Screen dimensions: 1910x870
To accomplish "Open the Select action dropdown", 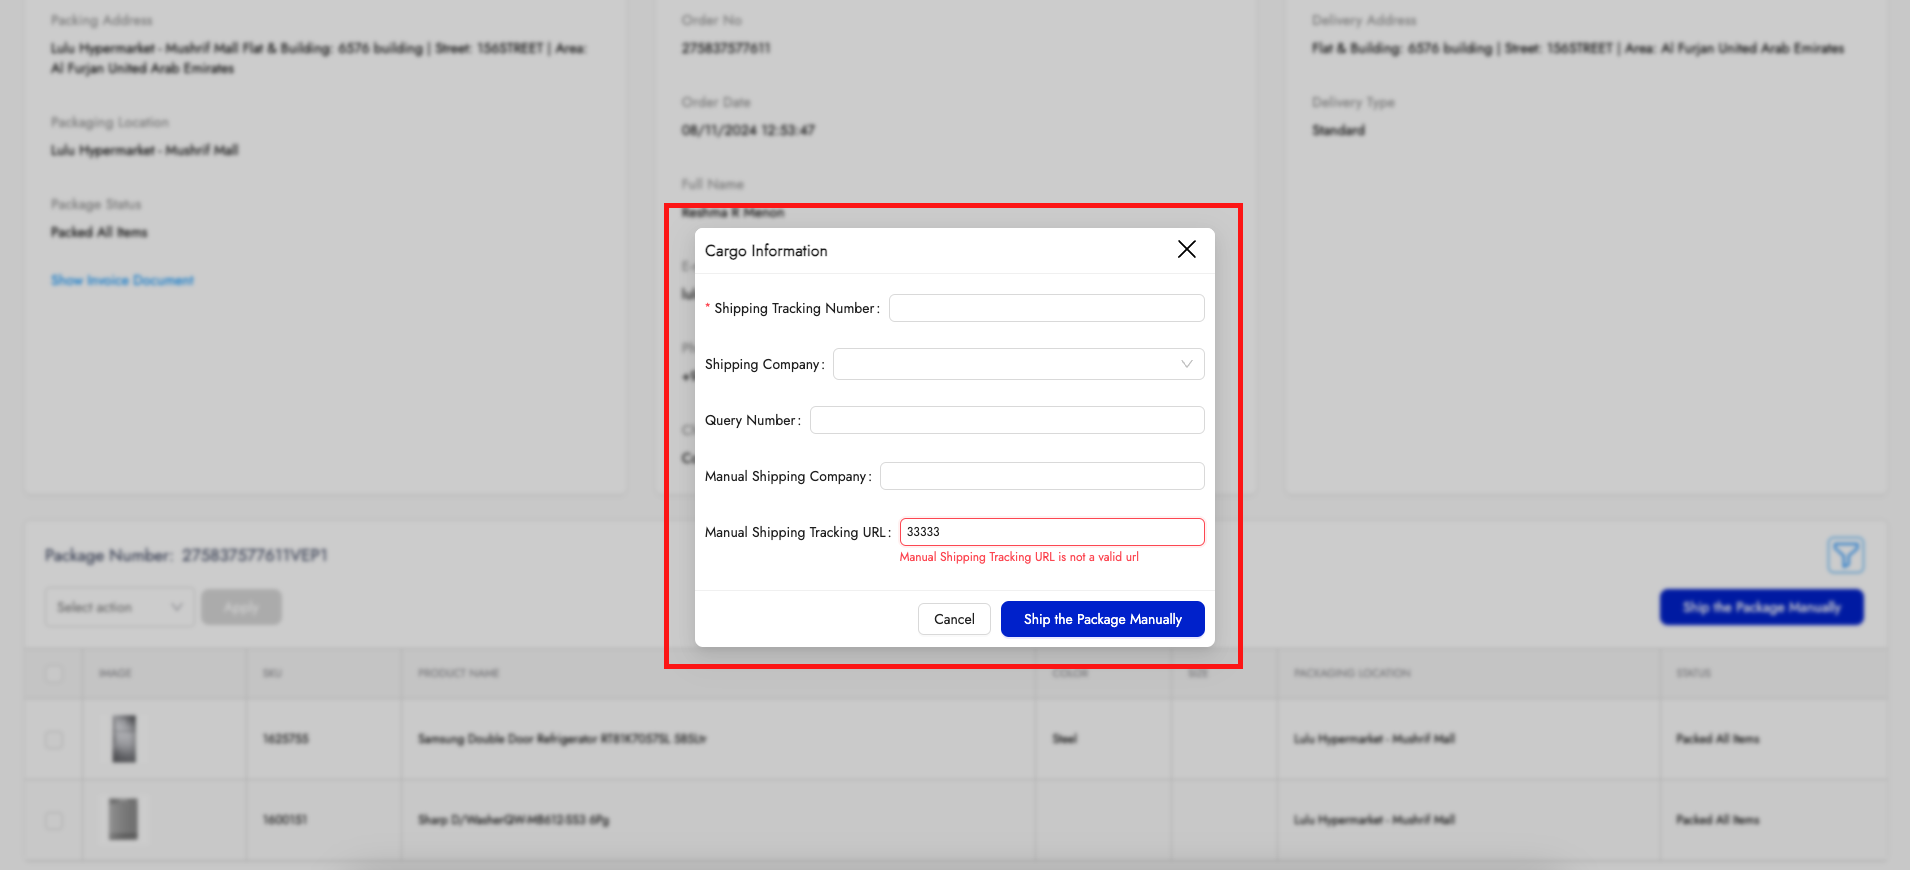I will point(120,607).
